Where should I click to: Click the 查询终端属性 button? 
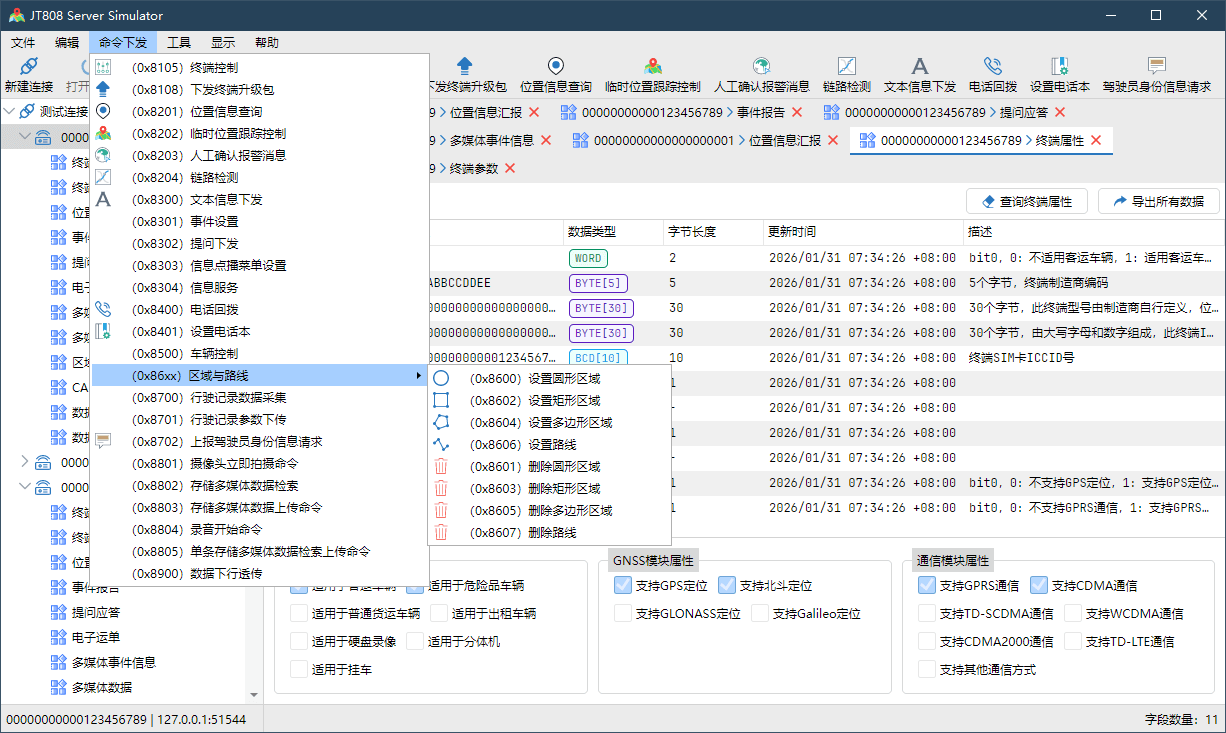[1026, 202]
